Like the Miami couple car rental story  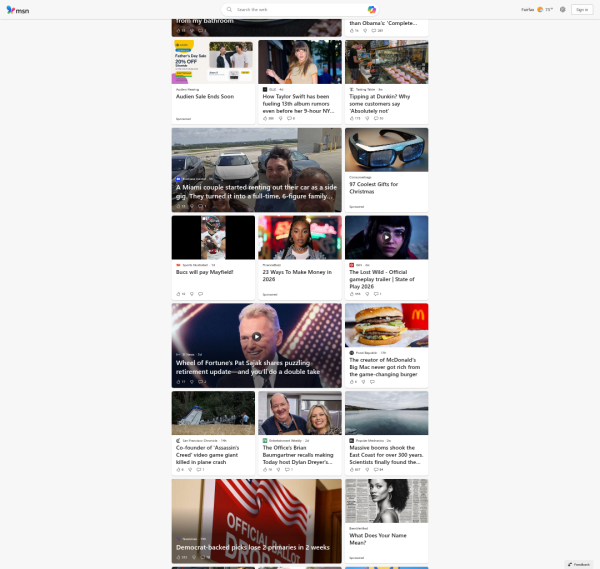pyautogui.click(x=178, y=206)
